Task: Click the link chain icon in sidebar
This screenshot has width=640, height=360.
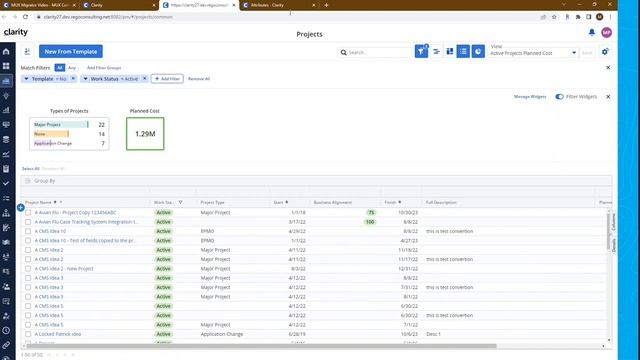Action: click(6, 345)
